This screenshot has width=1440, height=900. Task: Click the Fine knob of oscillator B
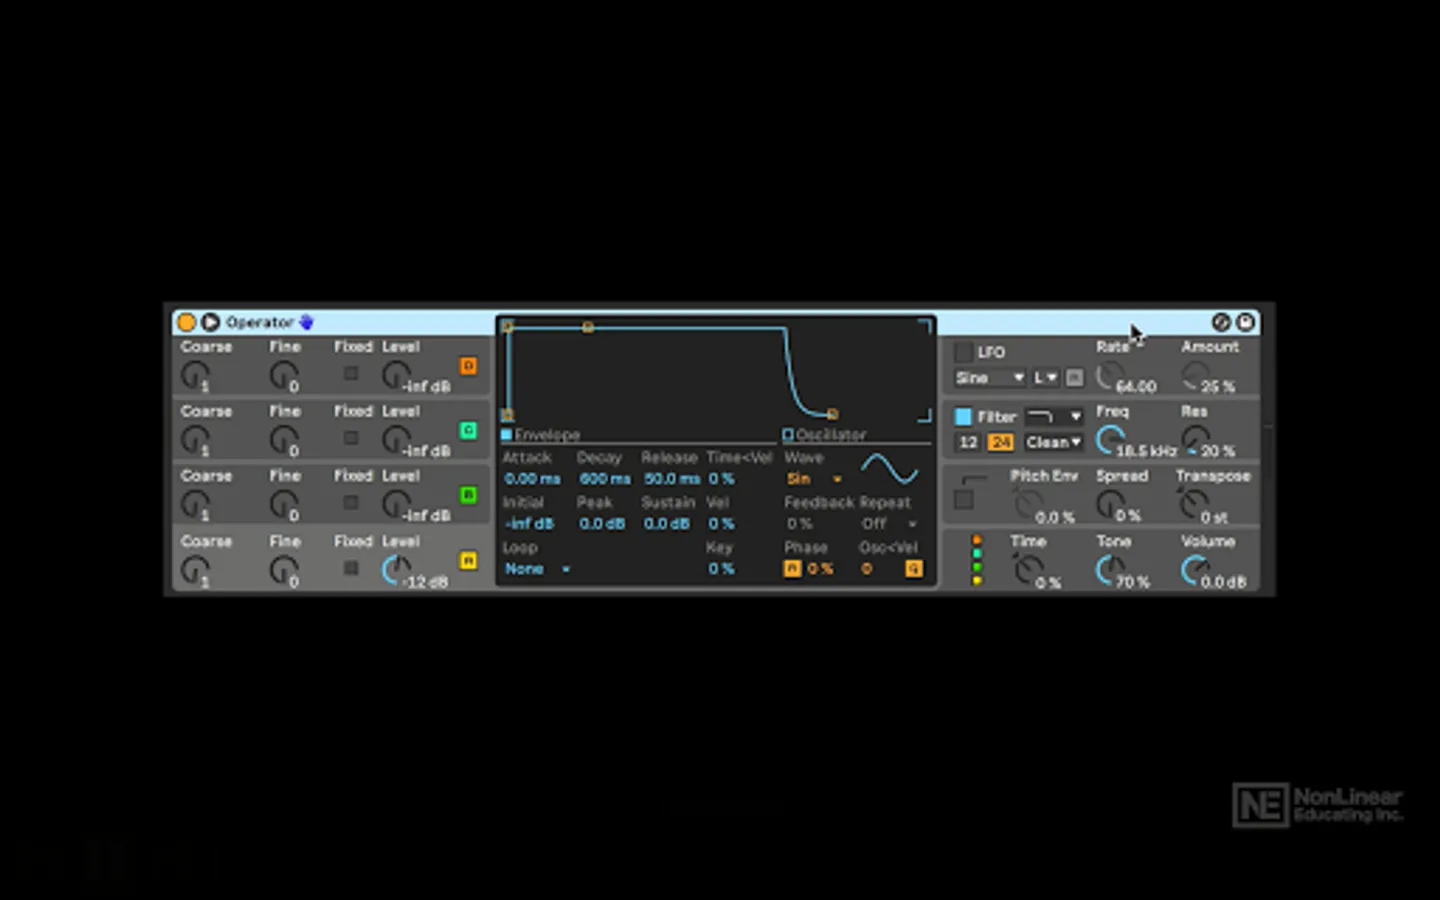click(283, 505)
